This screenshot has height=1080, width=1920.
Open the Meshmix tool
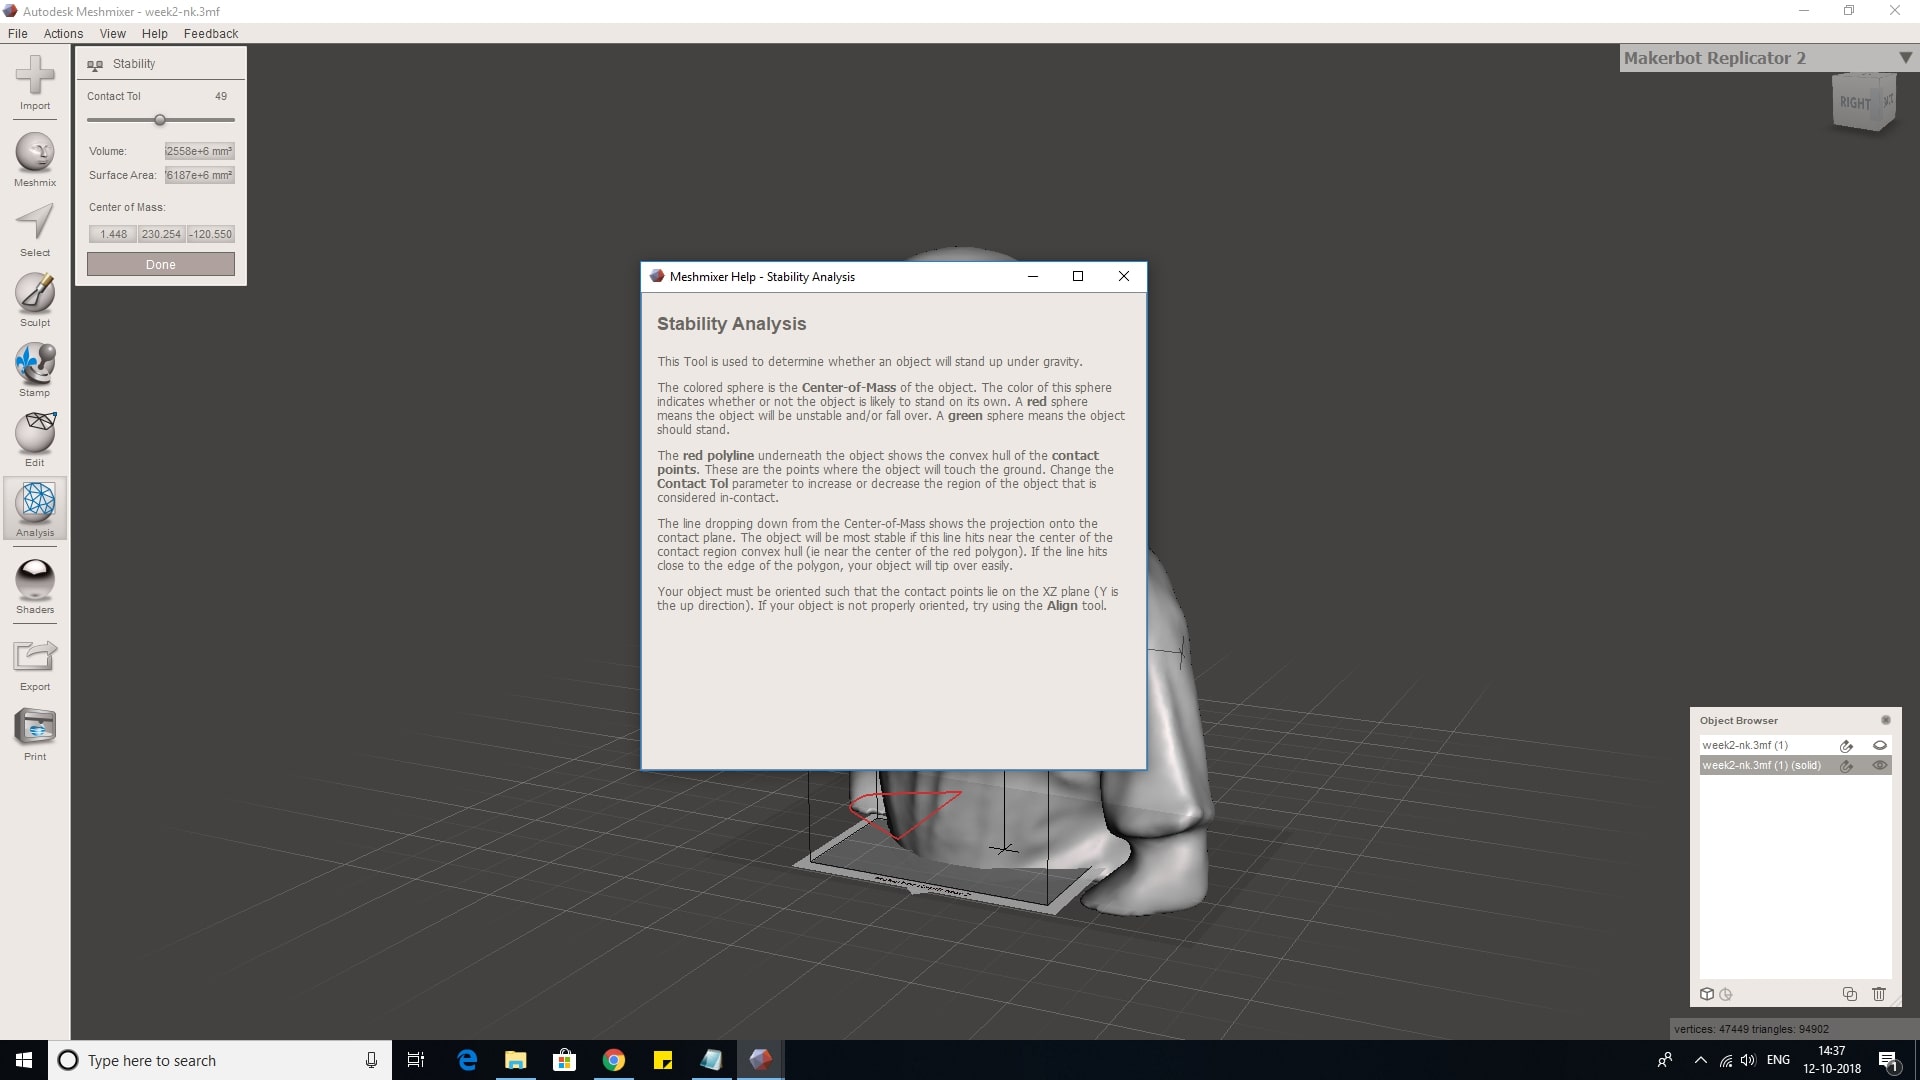35,153
